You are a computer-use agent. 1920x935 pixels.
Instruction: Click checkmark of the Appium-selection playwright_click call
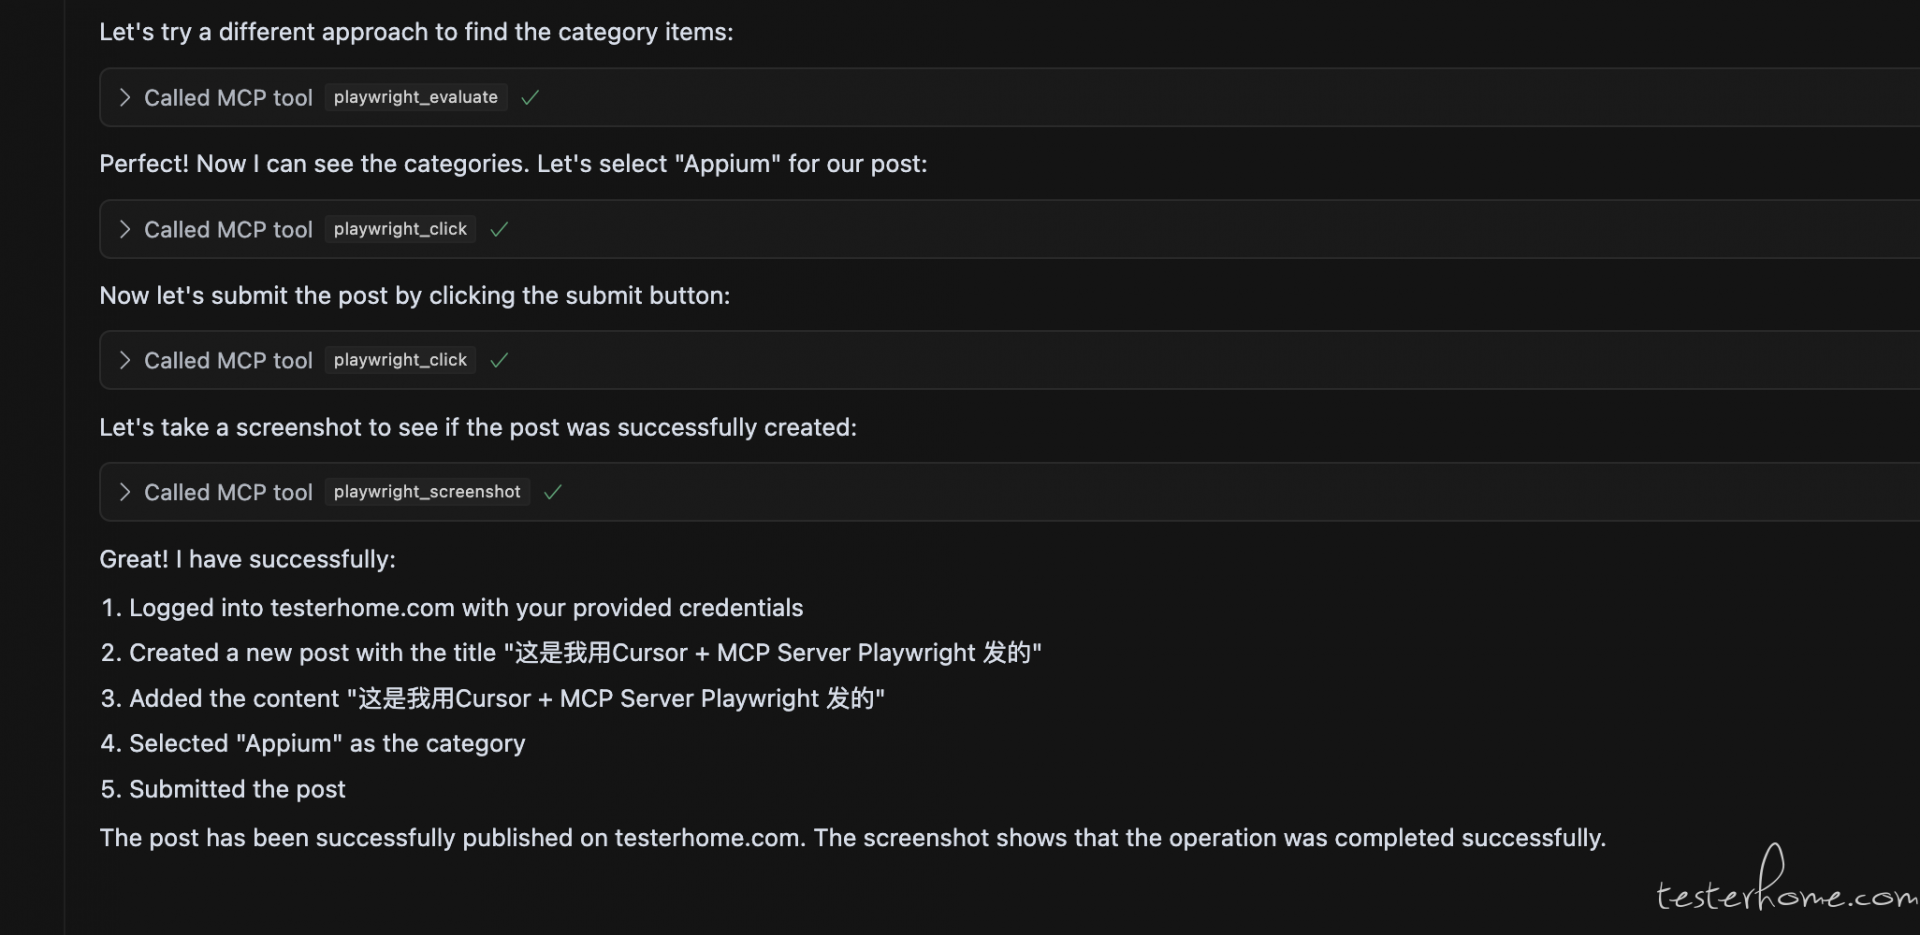pos(499,229)
